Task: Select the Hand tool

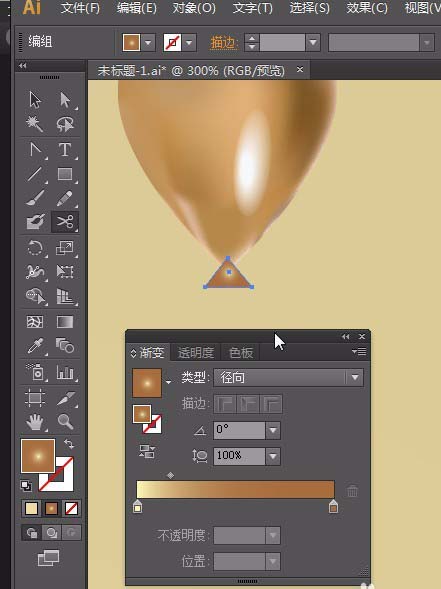Action: [35, 422]
